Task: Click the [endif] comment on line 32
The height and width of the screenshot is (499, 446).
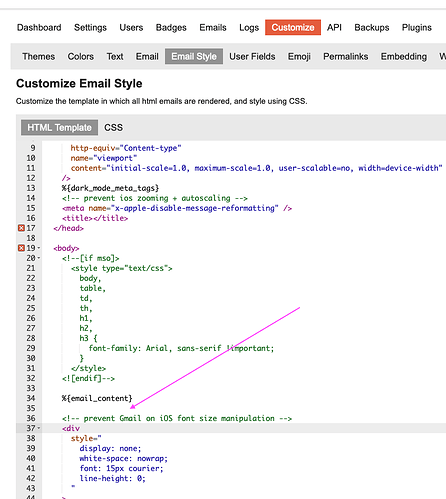Action: click(x=88, y=378)
